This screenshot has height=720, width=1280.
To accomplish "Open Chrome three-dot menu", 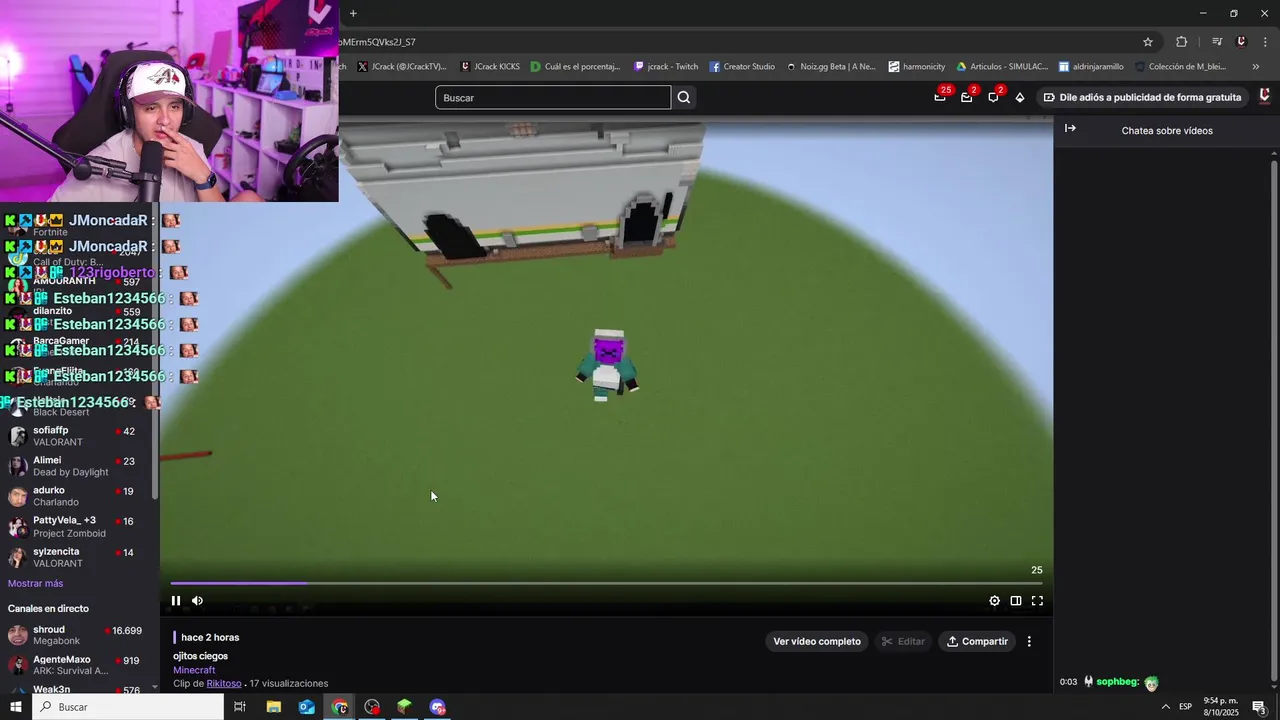I will (1264, 42).
